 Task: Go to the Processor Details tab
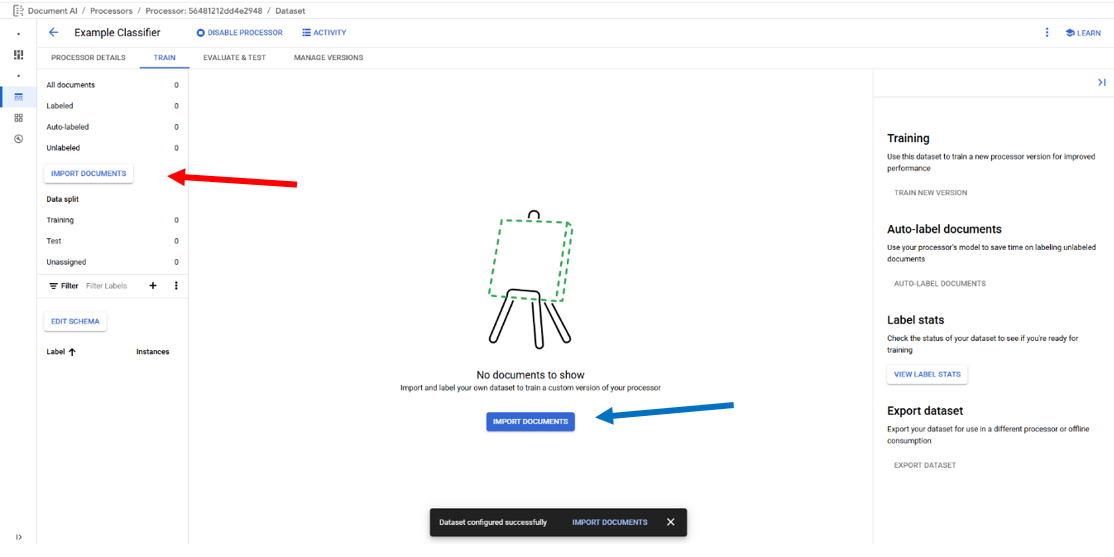coord(88,58)
